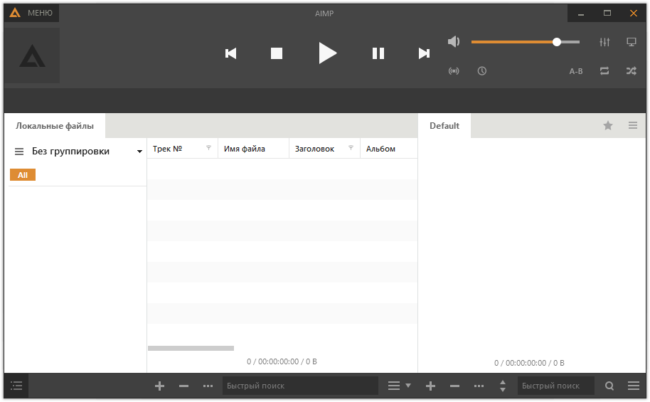Open the grouping hamburger icon
Image resolution: width=650 pixels, height=402 pixels.
coord(19,152)
